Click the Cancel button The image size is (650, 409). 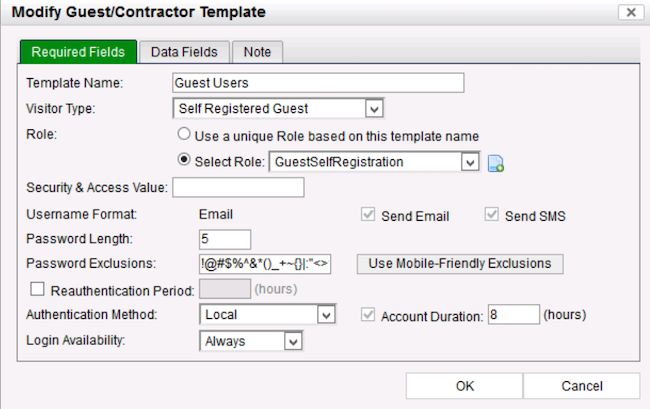(x=581, y=385)
